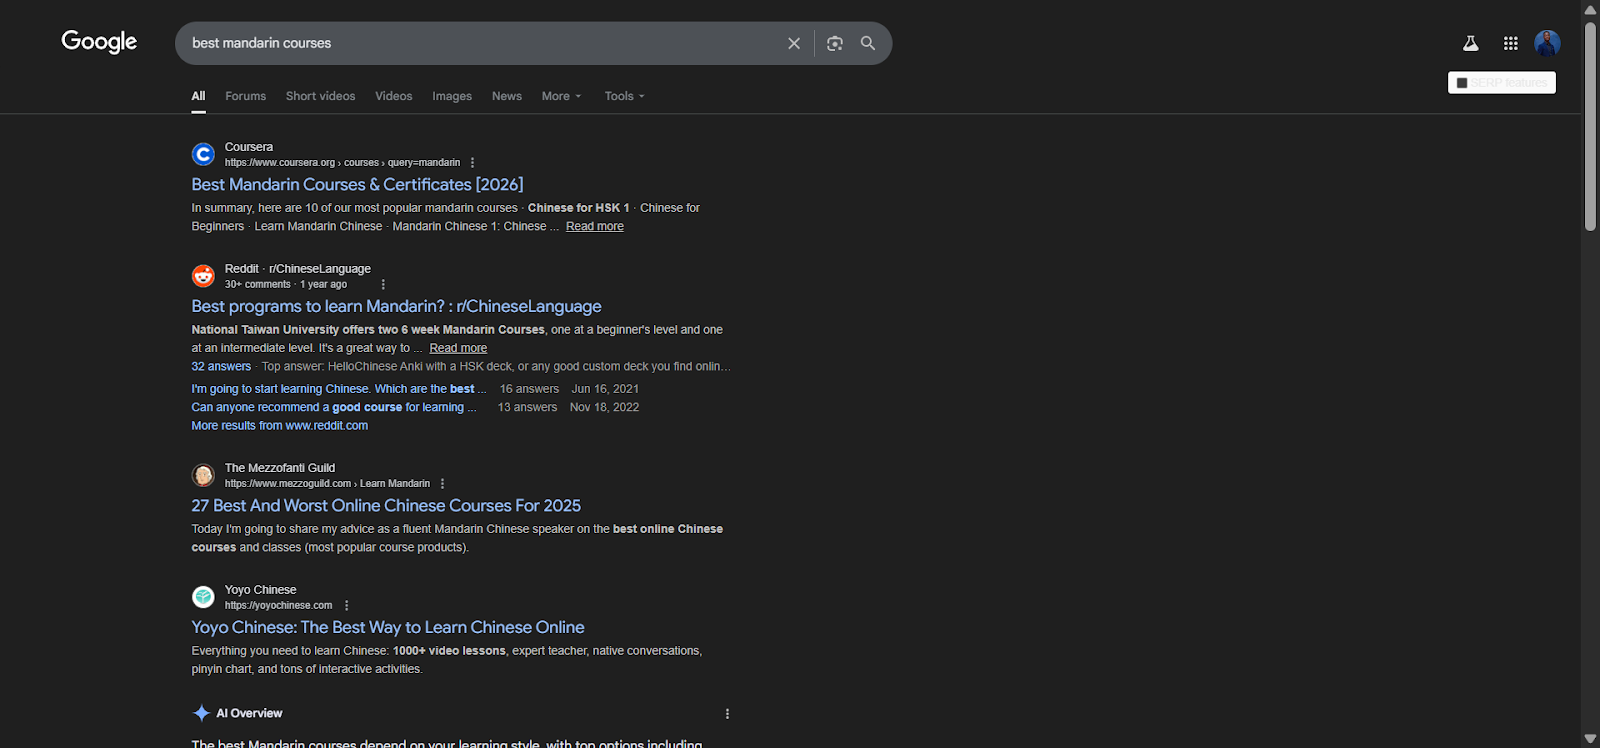Click the Mezzofanti Guild favicon
The image size is (1600, 748).
tap(203, 475)
